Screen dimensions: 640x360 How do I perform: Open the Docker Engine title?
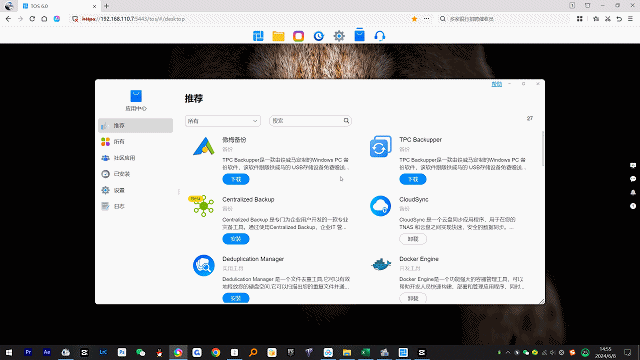tap(419, 259)
